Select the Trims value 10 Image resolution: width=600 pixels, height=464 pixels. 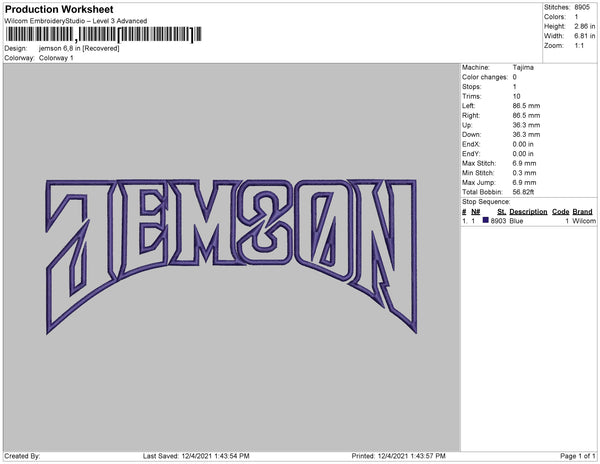[517, 96]
